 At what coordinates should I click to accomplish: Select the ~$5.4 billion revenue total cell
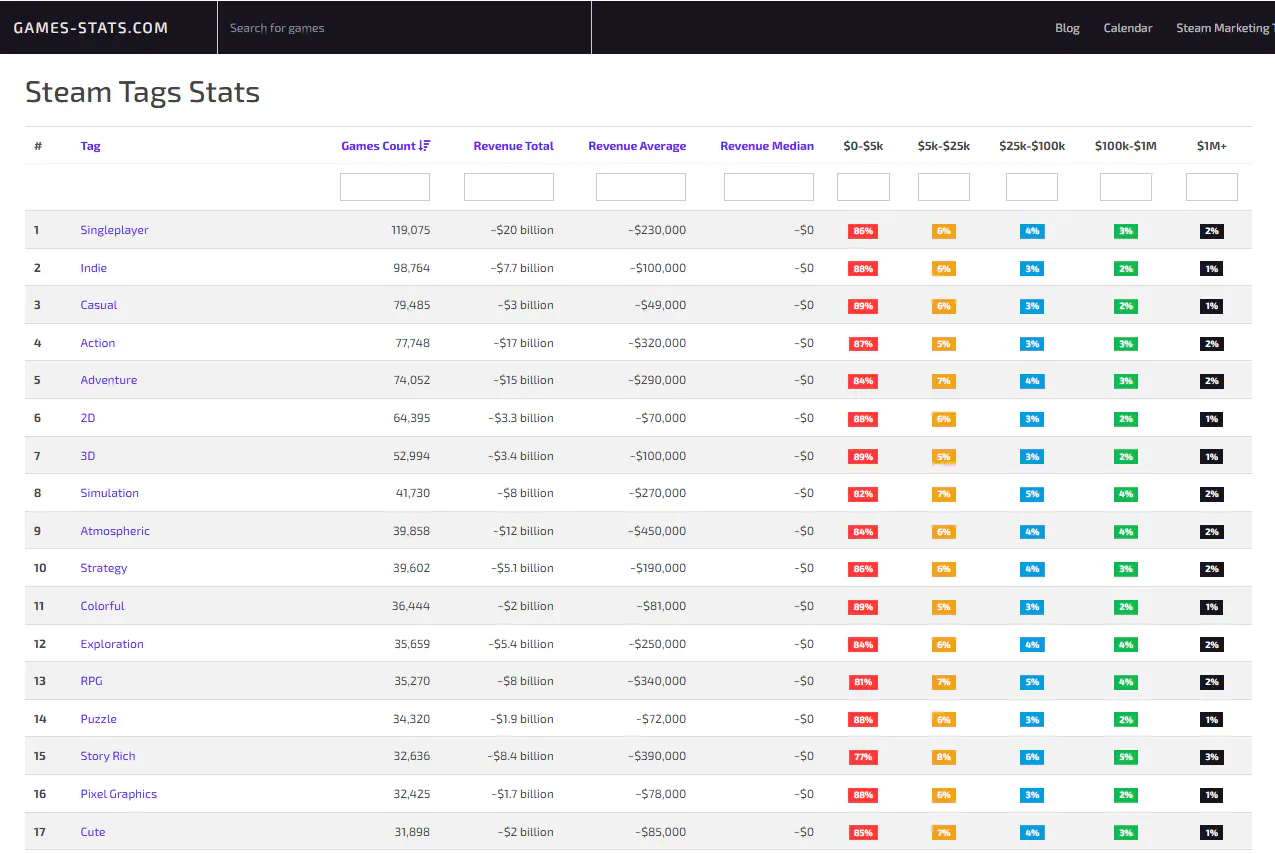pos(521,644)
